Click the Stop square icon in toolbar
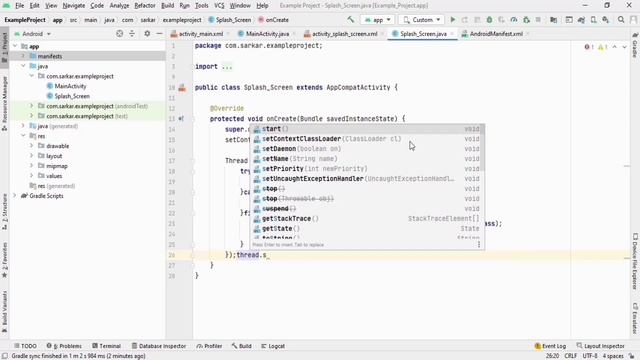This screenshot has height=360, width=640. (x=538, y=20)
